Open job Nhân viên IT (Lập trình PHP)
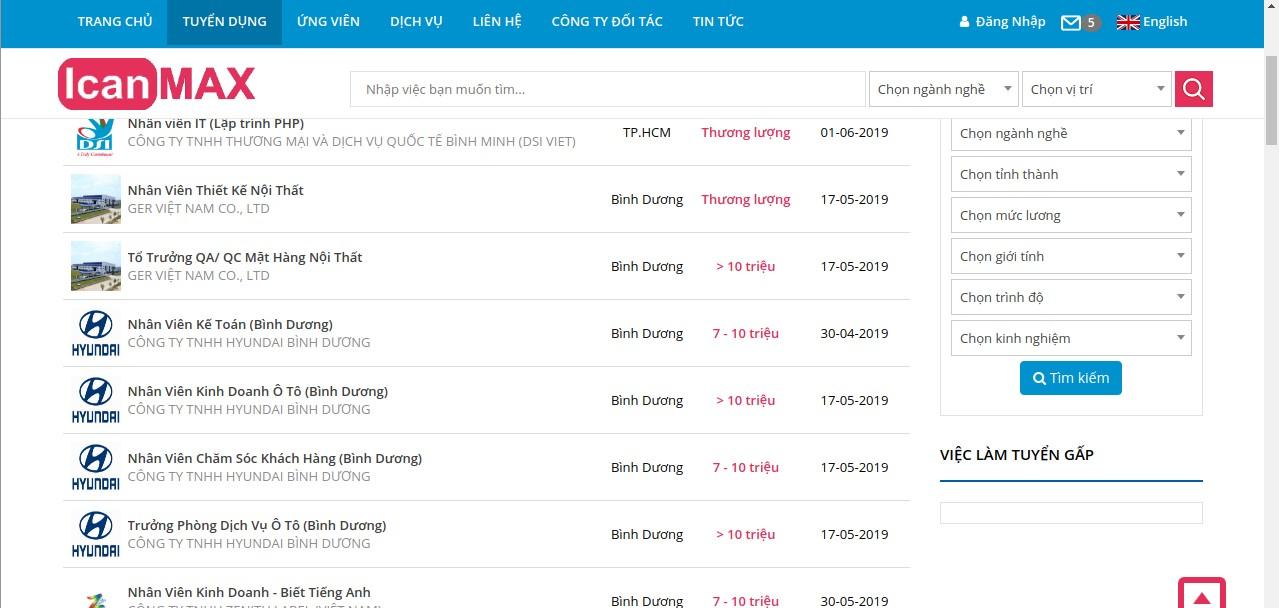The width and height of the screenshot is (1279, 608). point(216,124)
